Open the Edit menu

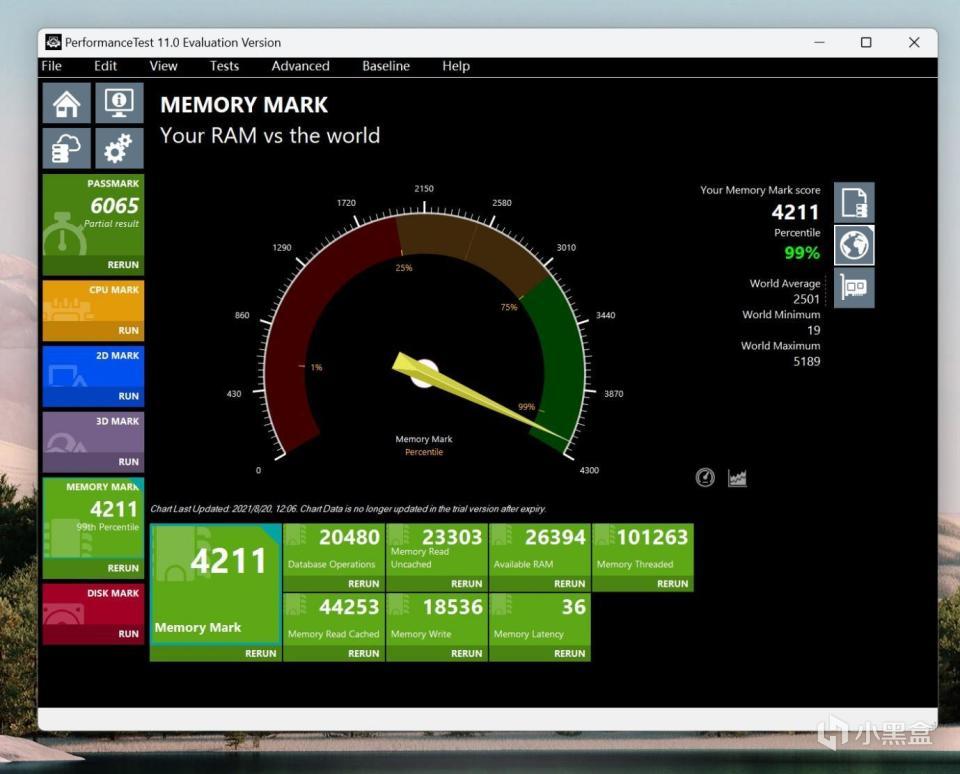click(x=105, y=66)
